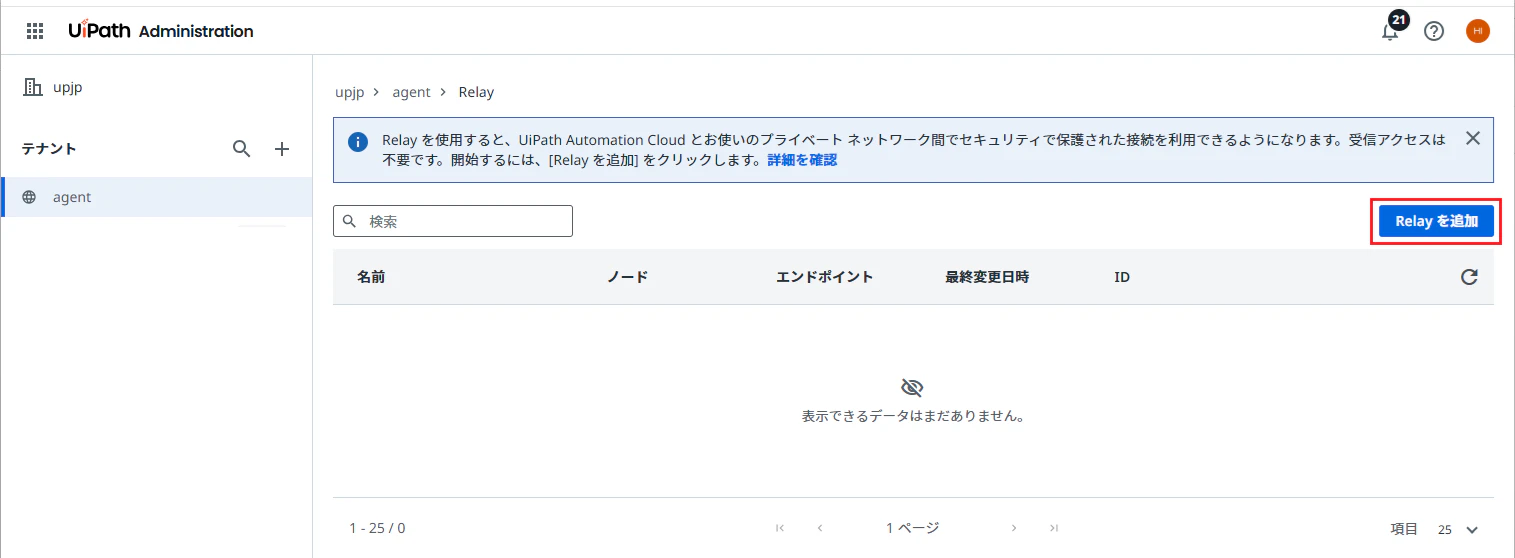The image size is (1515, 558).
Task: Click the hidden-eye no data icon
Action: tap(912, 388)
